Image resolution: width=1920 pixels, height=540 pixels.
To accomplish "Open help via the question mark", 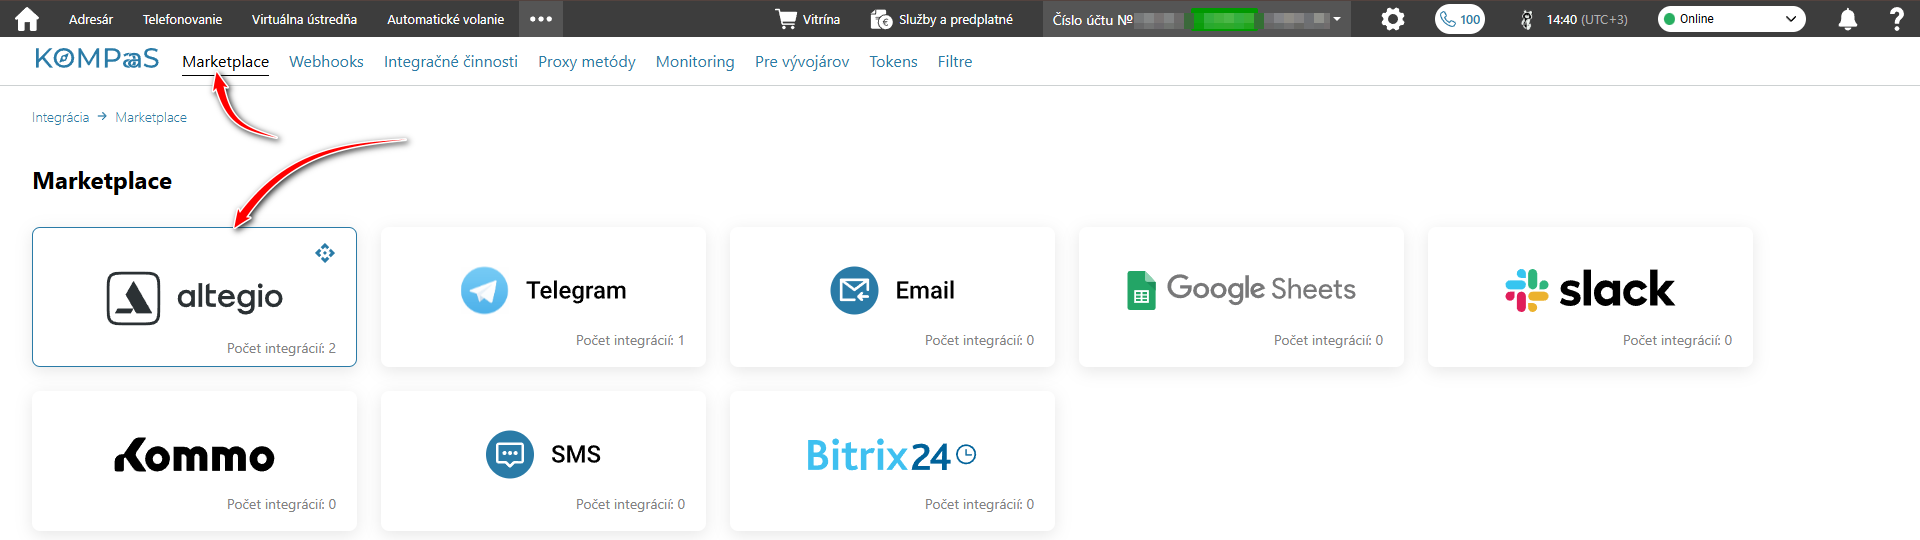I will pos(1896,19).
